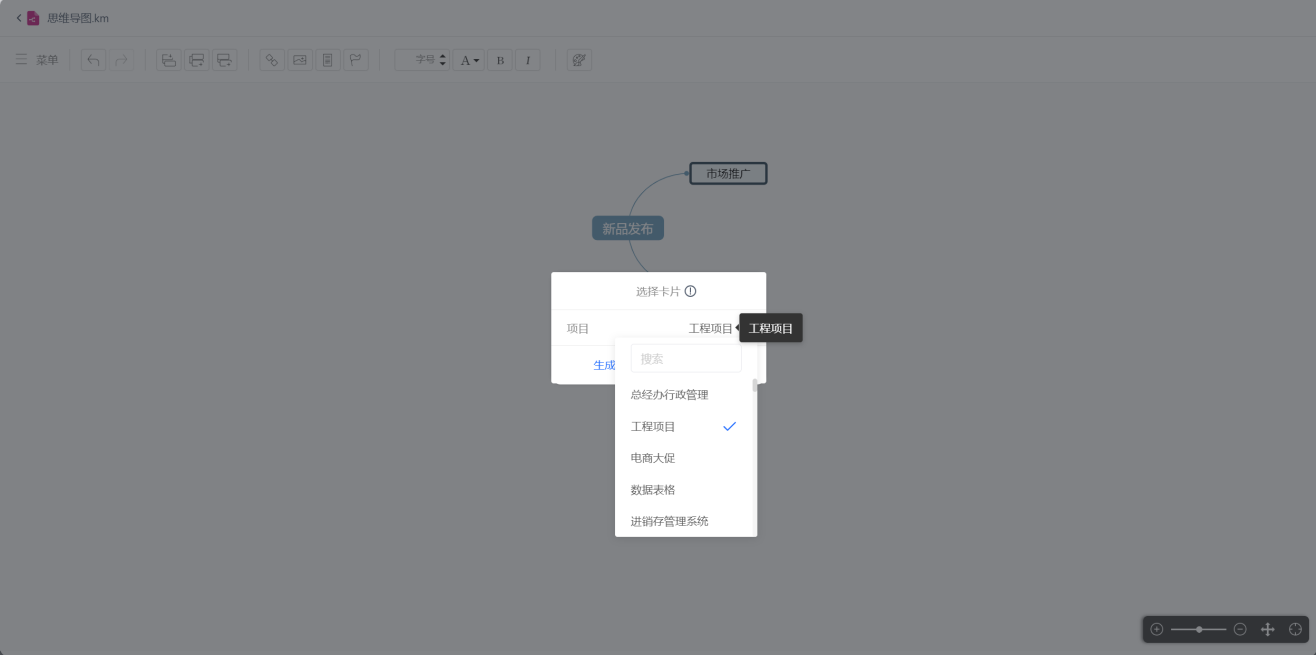Screen dimensions: 1316x655
Task: Click the 搜索 search field
Action: [x=686, y=358]
